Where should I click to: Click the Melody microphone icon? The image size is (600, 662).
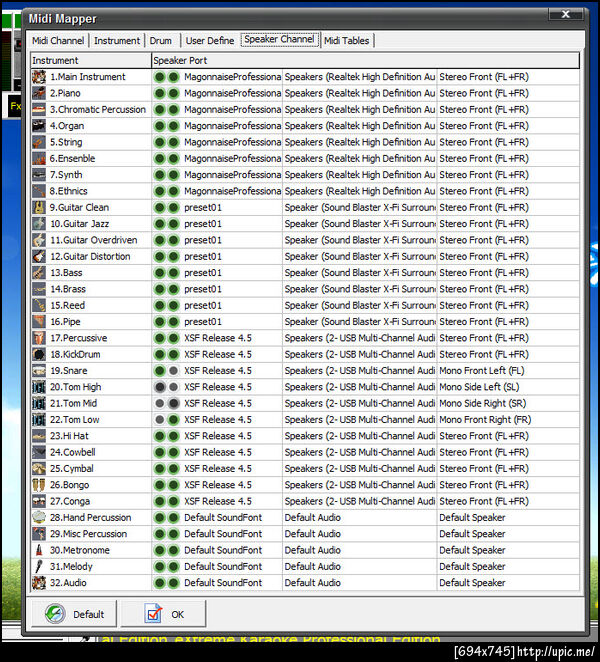(x=39, y=567)
